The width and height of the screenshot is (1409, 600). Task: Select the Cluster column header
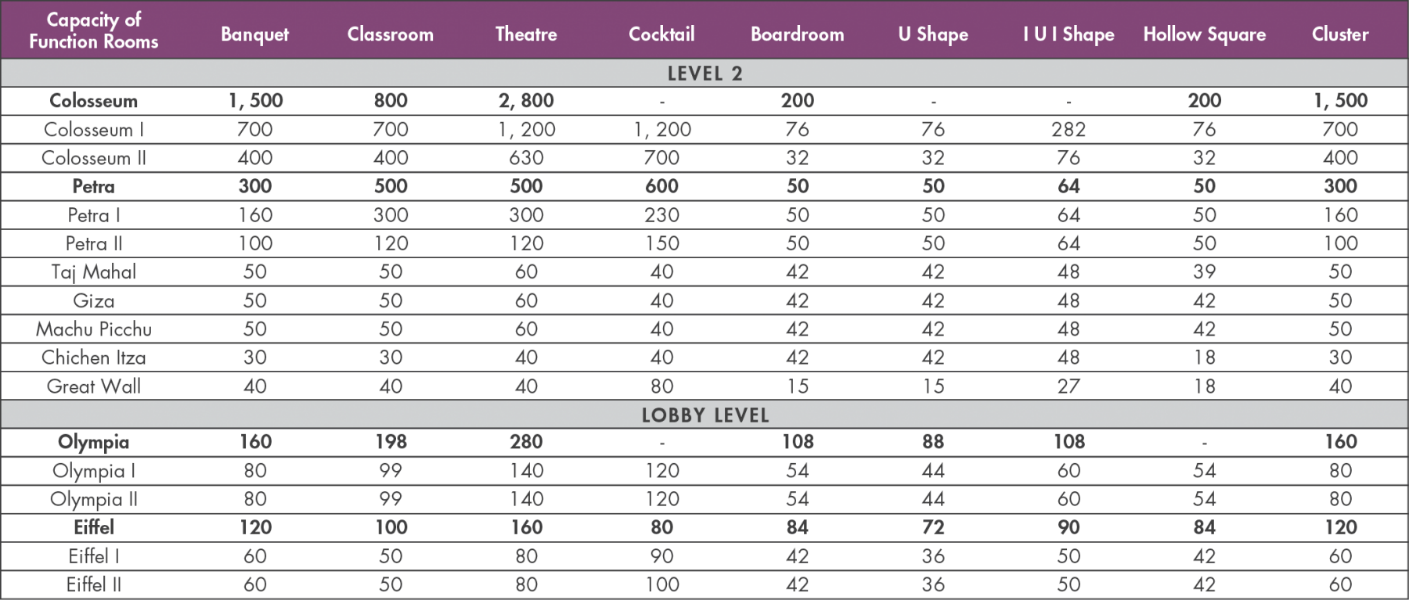point(1340,34)
